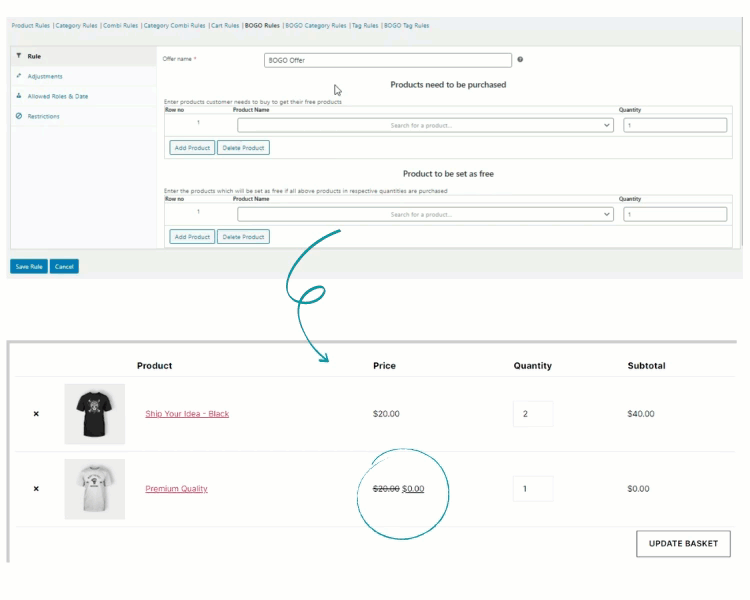Open Ship Your Idea - Black link
This screenshot has width=750, height=600.
tap(187, 414)
